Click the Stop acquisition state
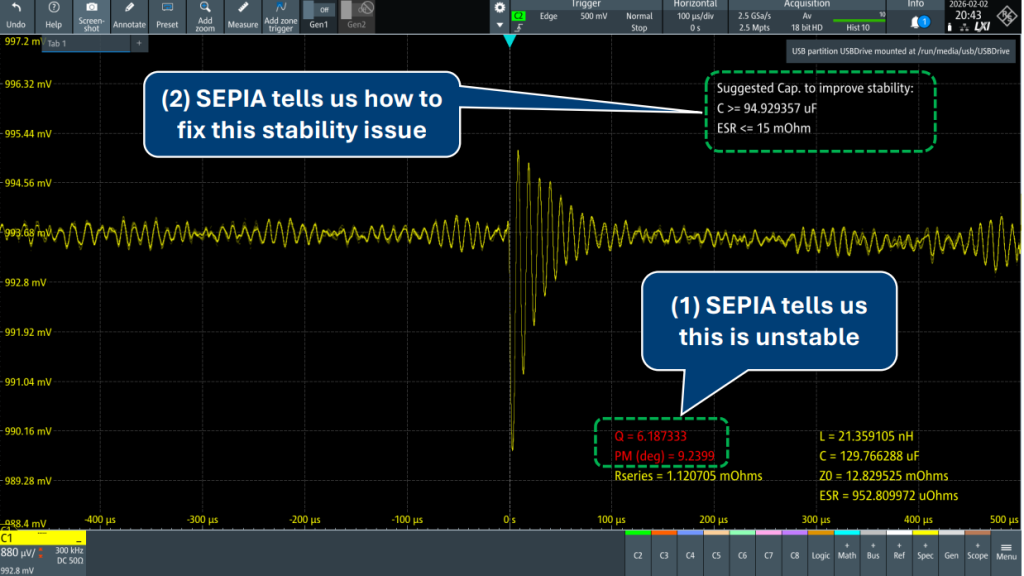Image resolution: width=1024 pixels, height=576 pixels. [x=639, y=28]
